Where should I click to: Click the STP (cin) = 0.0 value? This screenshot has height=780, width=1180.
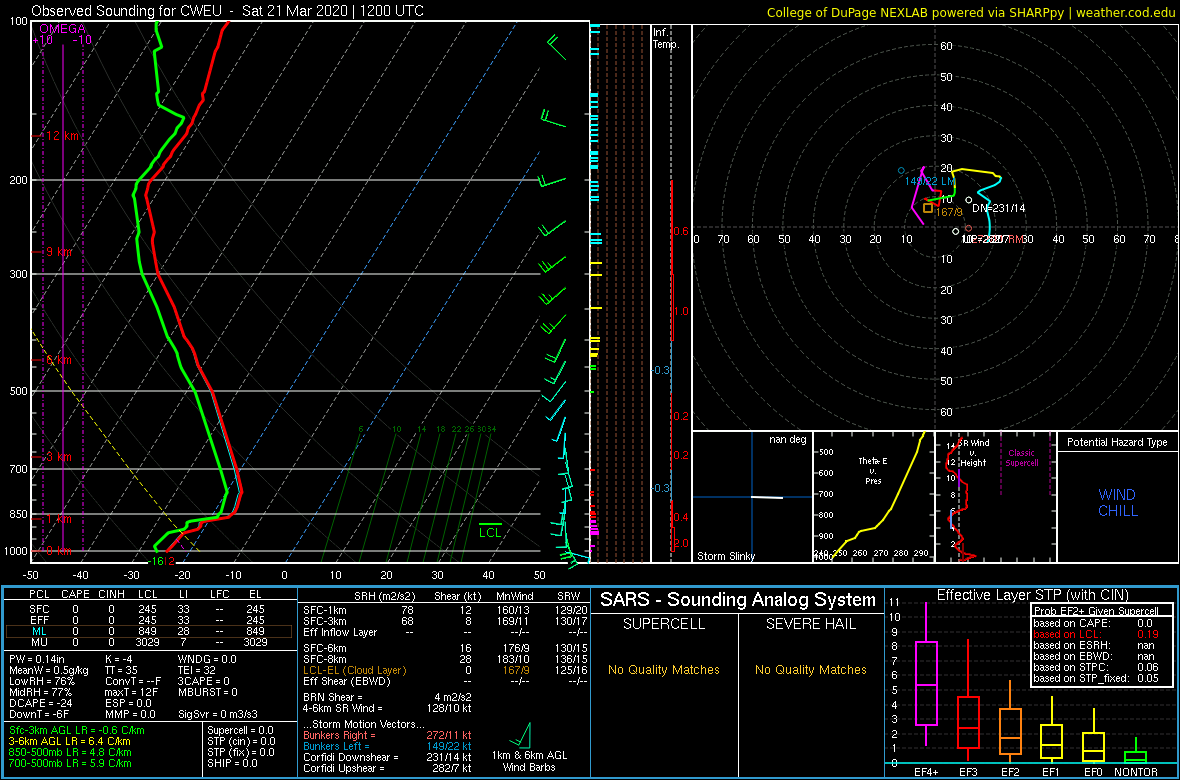(x=242, y=742)
